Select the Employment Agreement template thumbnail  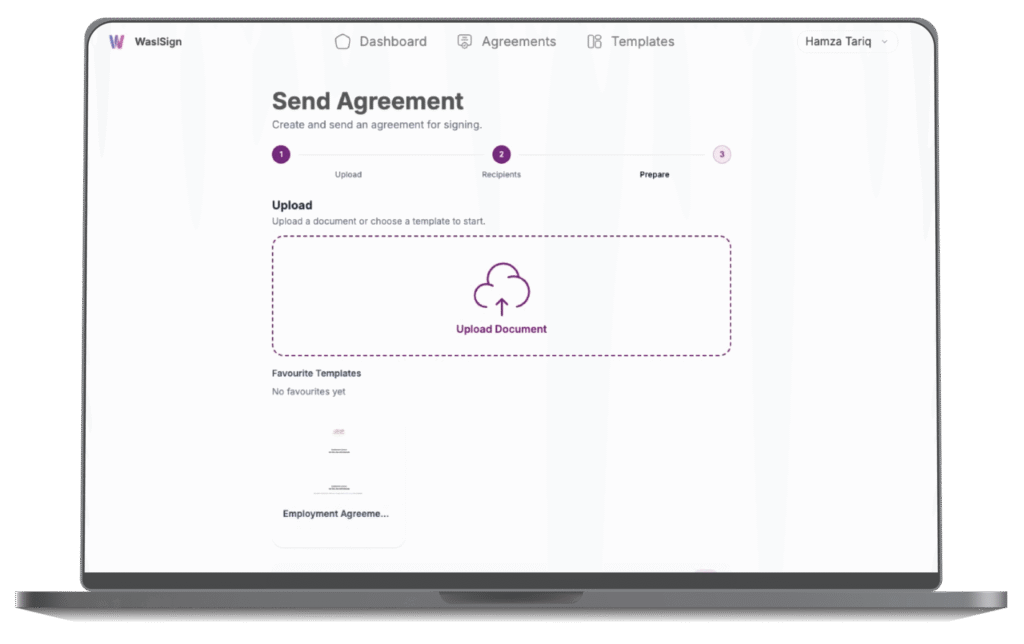(339, 460)
